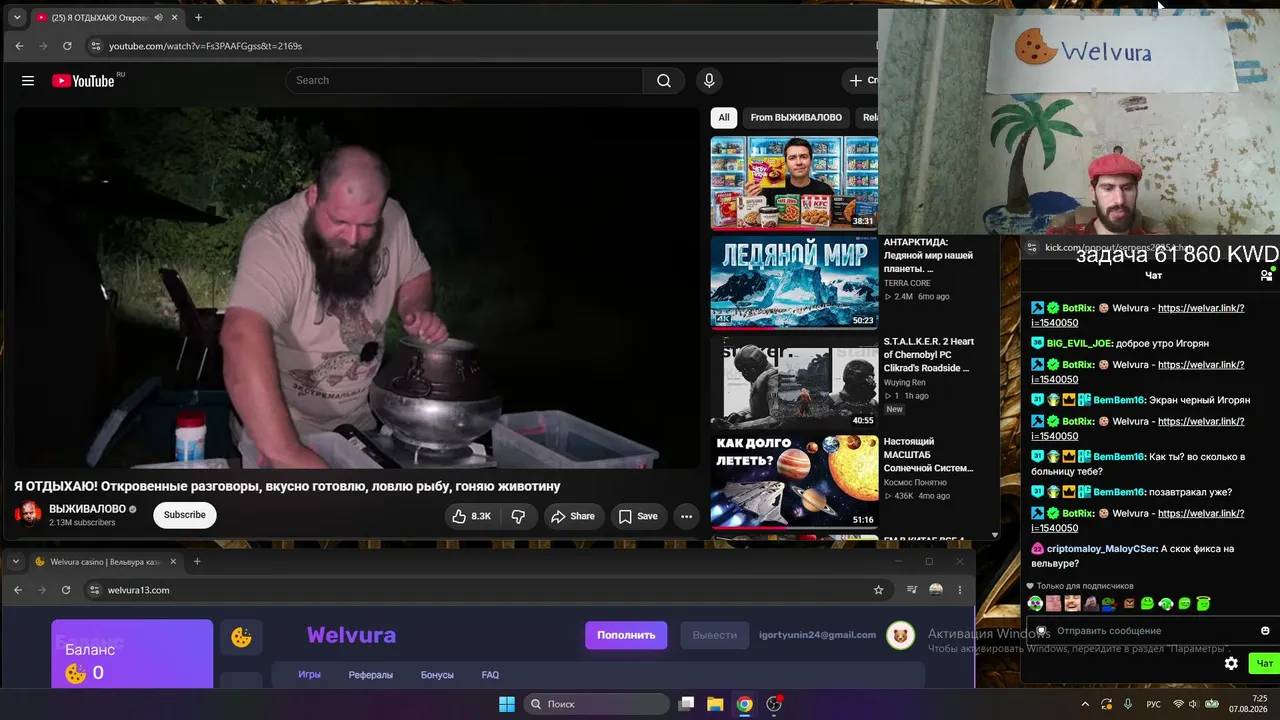Go back in the YouTube browser window
This screenshot has height=720, width=1280.
(19, 46)
